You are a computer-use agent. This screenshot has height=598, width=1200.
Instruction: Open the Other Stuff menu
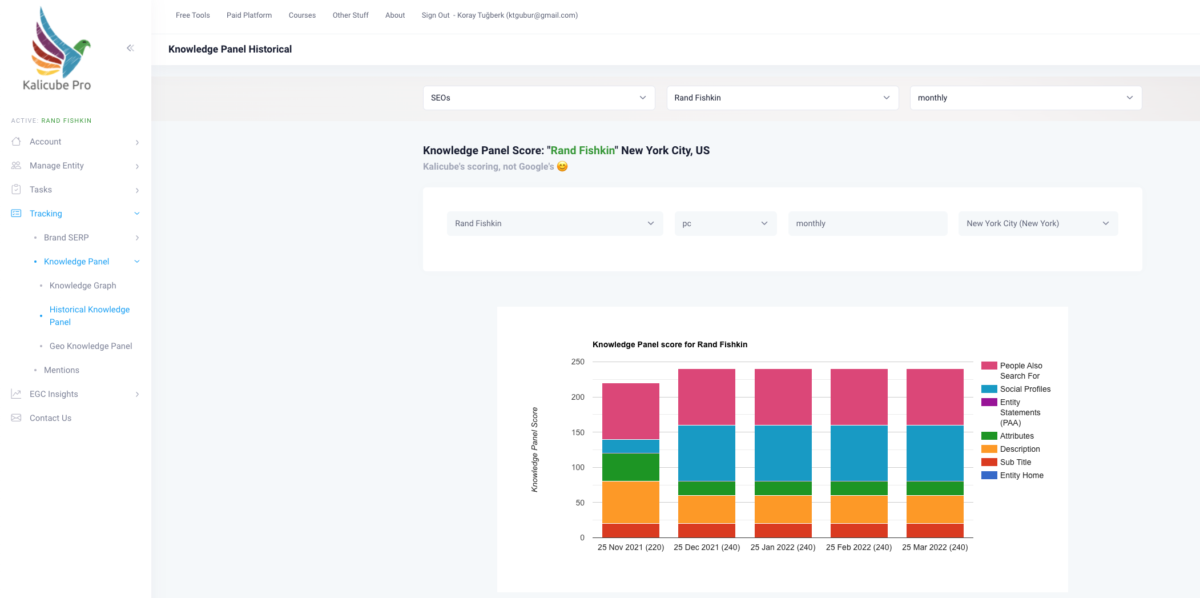(350, 15)
